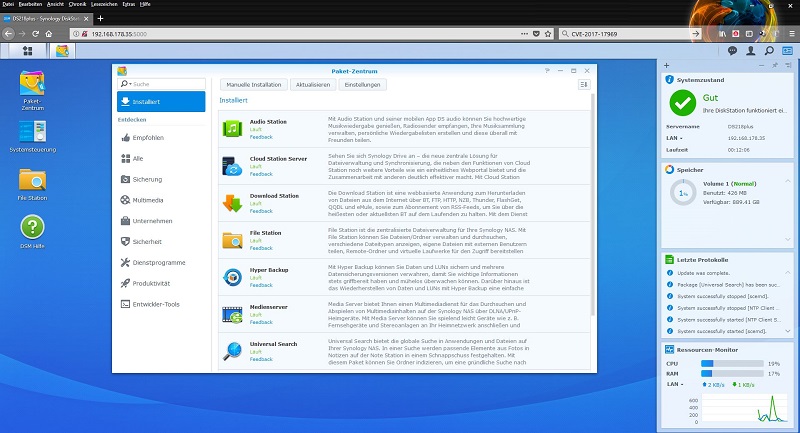Click Feedback link for Hyper Backup

pos(261,285)
